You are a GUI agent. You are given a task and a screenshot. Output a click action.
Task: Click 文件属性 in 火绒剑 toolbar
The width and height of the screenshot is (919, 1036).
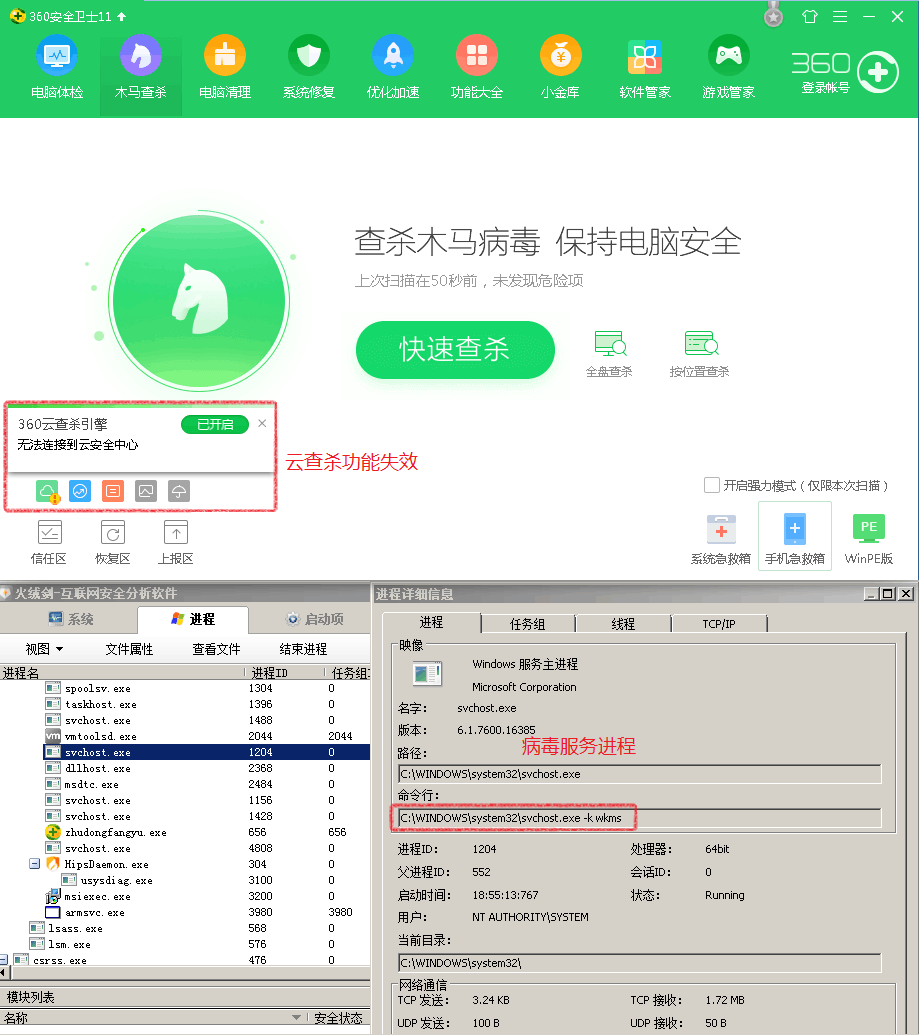click(129, 649)
